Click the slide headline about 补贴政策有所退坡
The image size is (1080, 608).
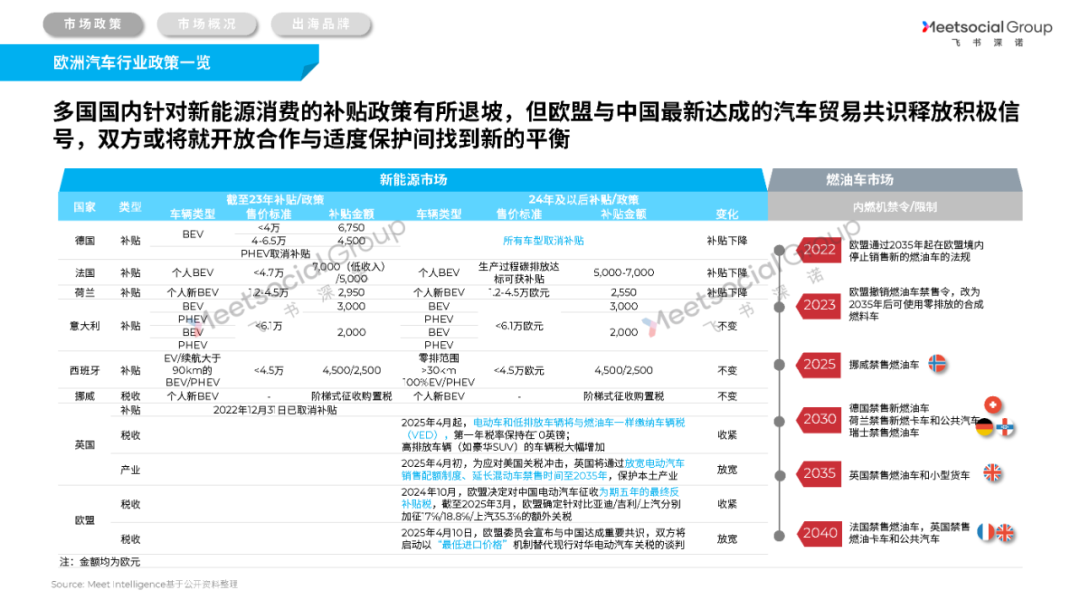pyautogui.click(x=536, y=125)
